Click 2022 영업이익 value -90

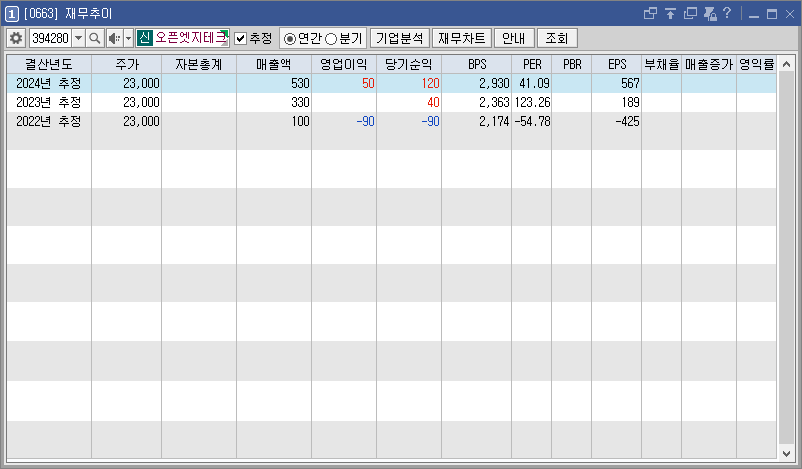click(366, 121)
